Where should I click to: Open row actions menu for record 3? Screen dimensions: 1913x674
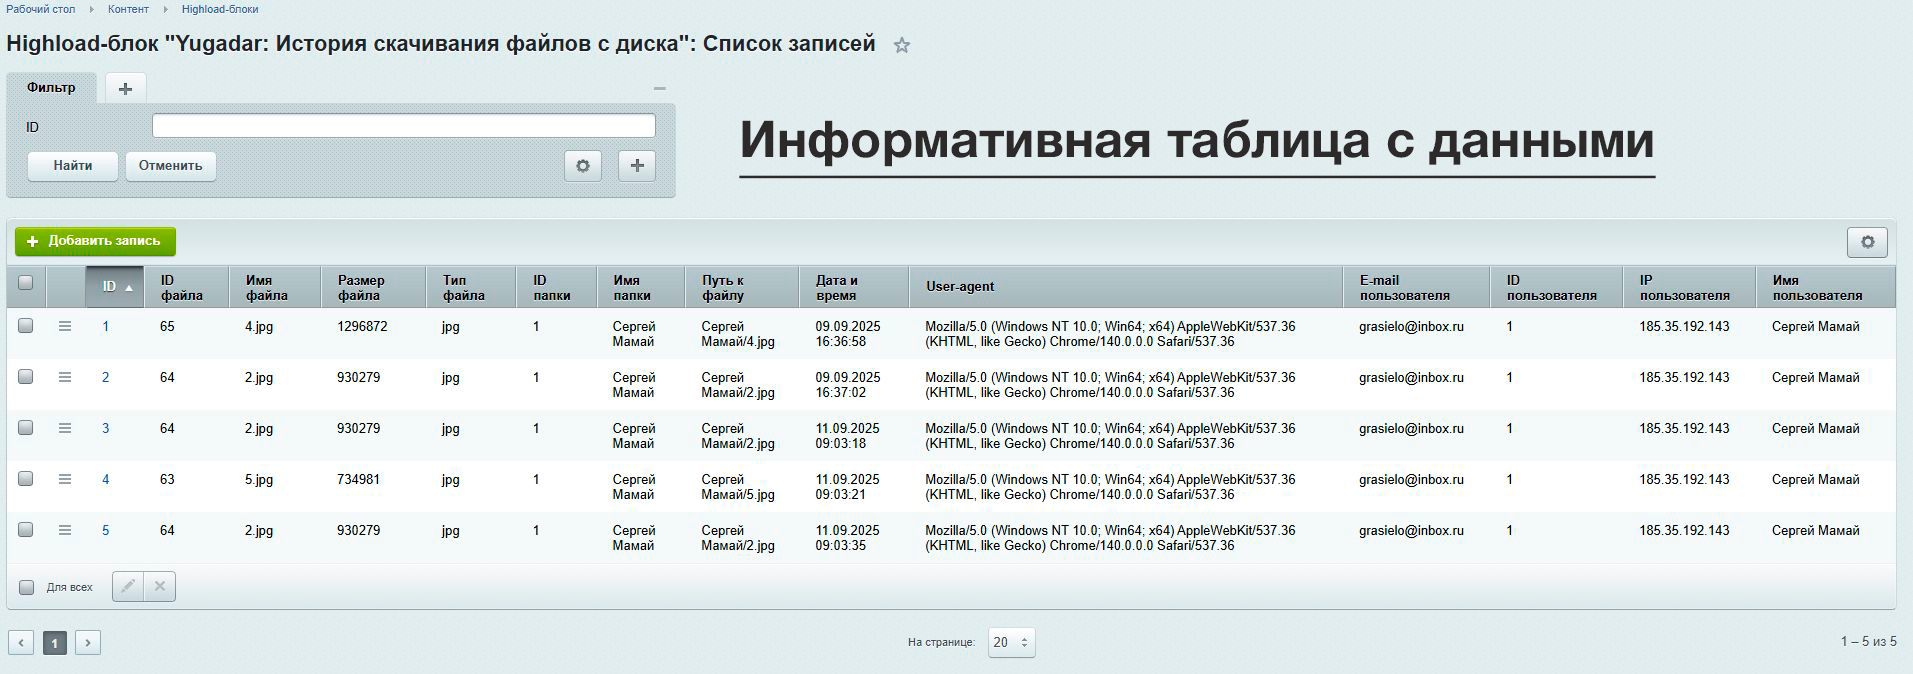click(65, 429)
